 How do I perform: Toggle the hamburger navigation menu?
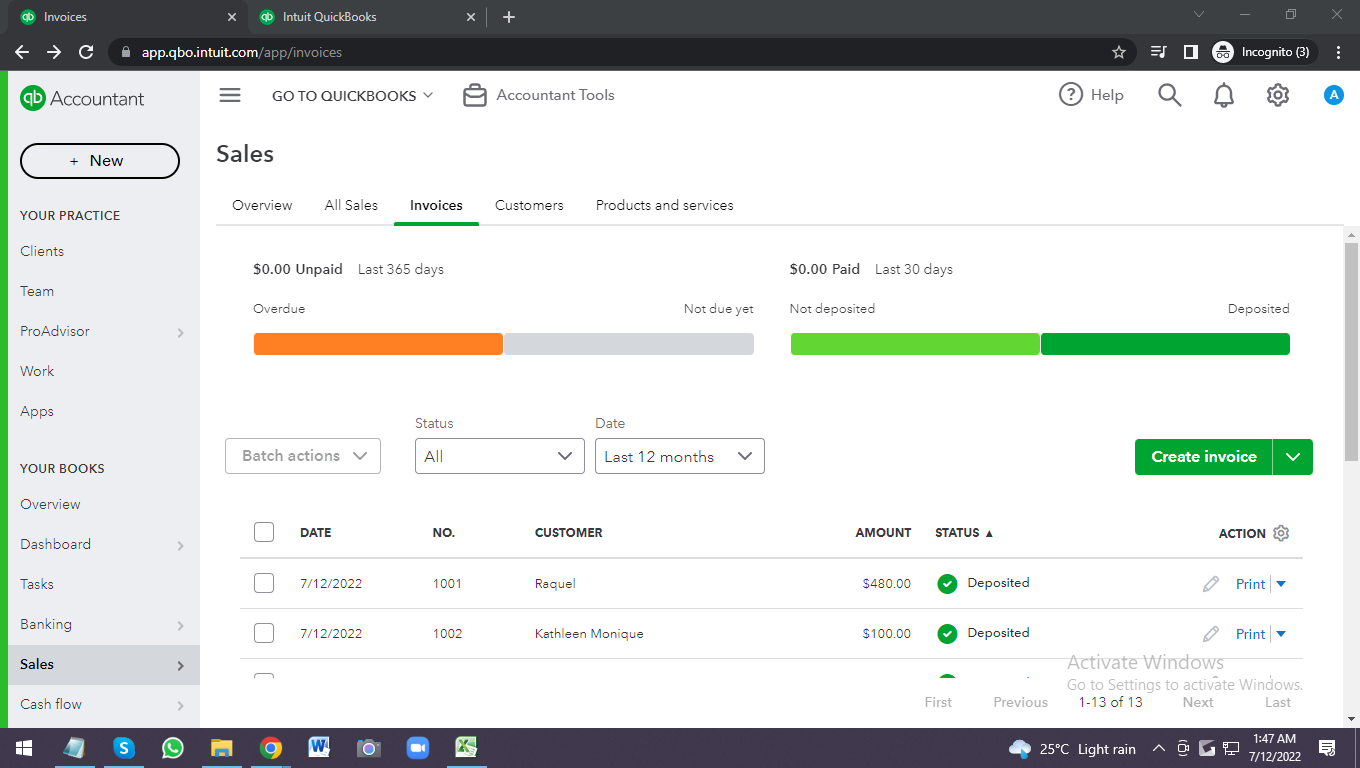[230, 95]
